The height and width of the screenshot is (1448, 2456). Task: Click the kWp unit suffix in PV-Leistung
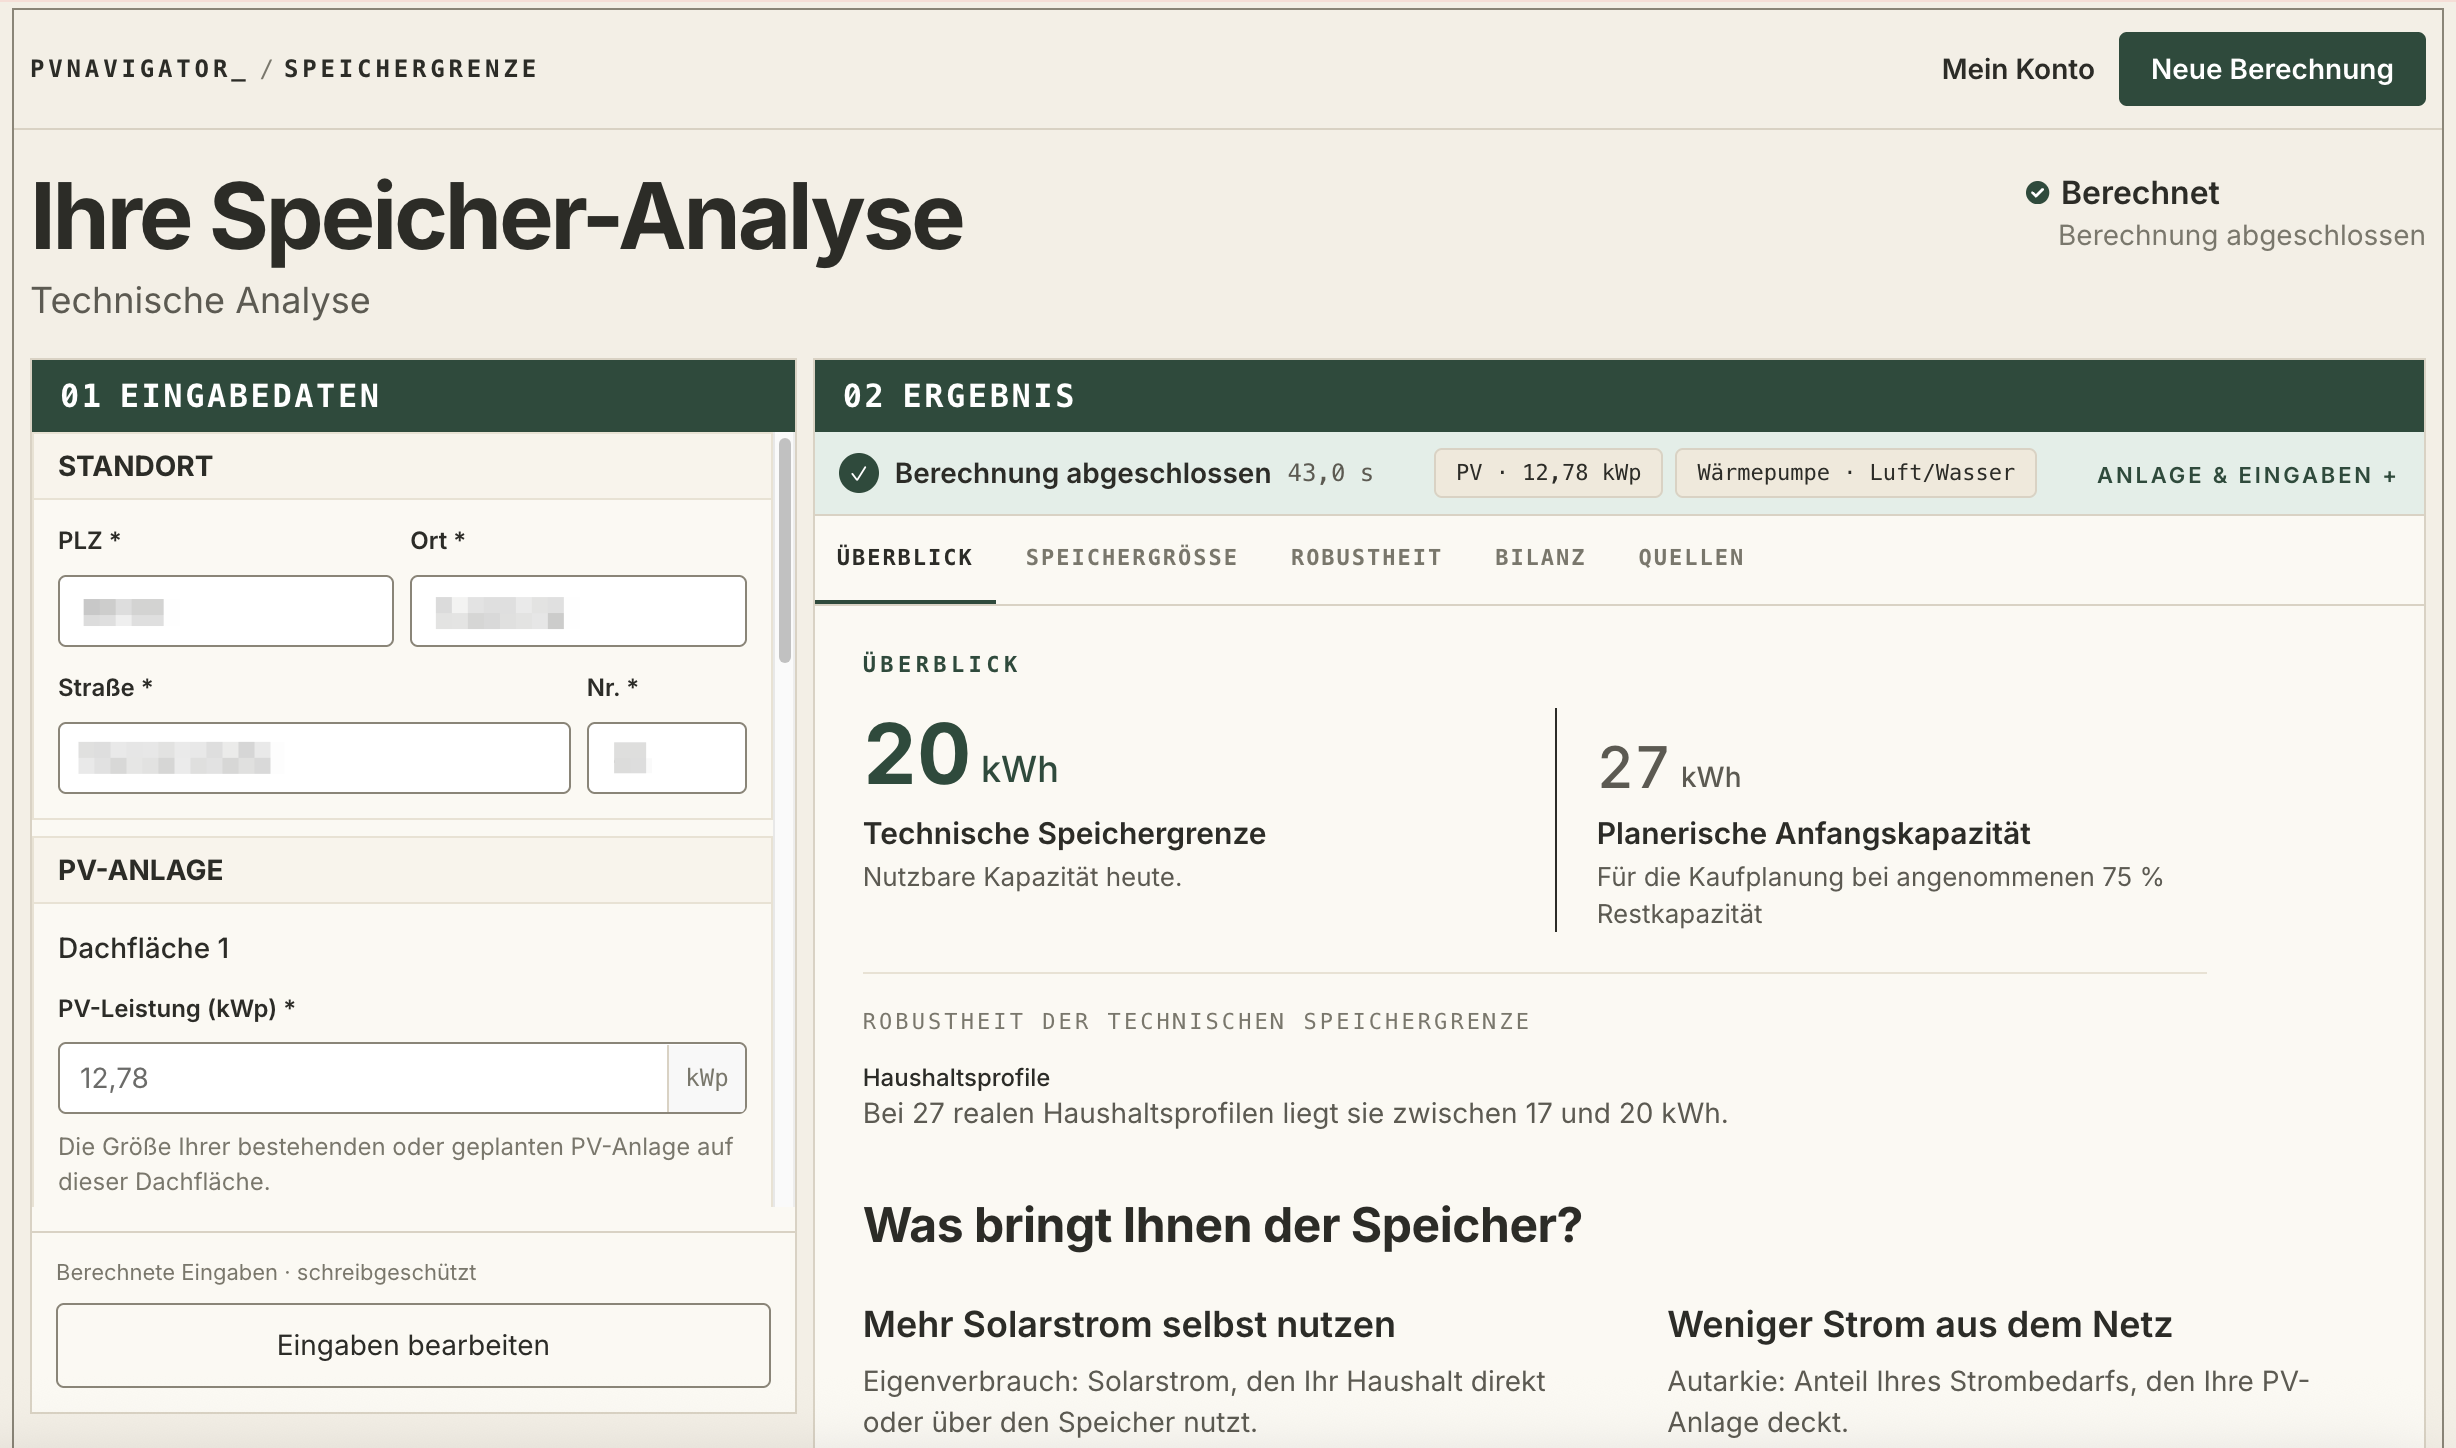[707, 1078]
